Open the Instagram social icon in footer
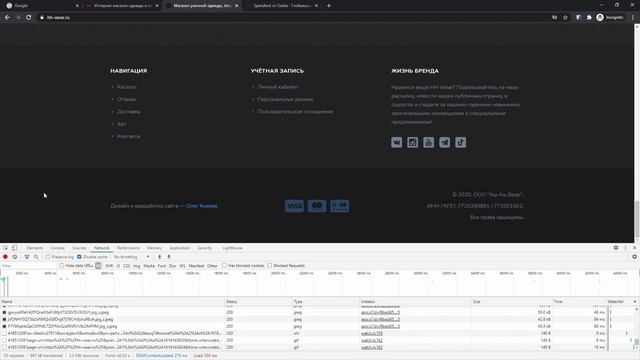 [413, 142]
